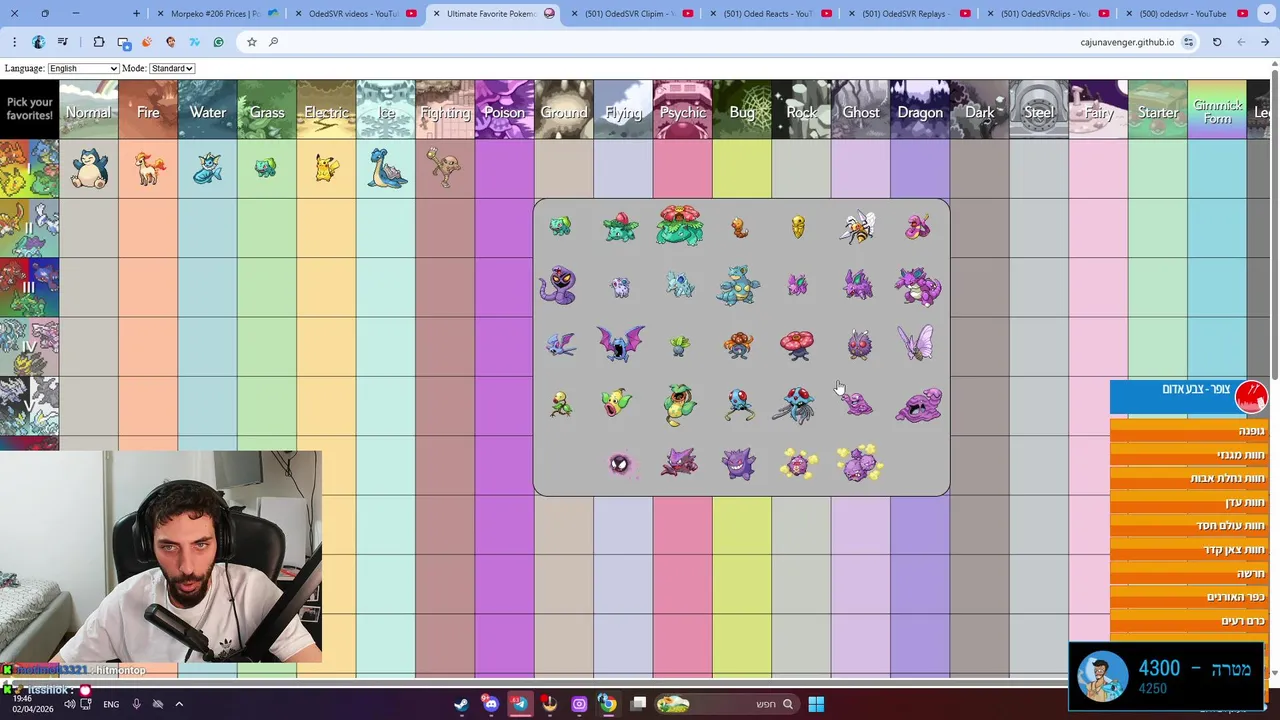
Task: Choose Haunter in the popup
Action: tap(679, 463)
